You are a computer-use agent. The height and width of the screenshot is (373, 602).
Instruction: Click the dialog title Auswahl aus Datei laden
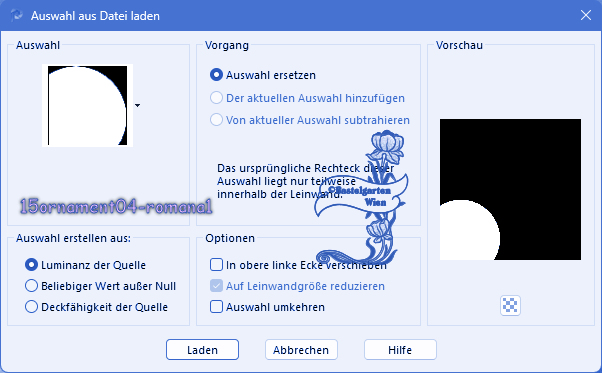95,16
